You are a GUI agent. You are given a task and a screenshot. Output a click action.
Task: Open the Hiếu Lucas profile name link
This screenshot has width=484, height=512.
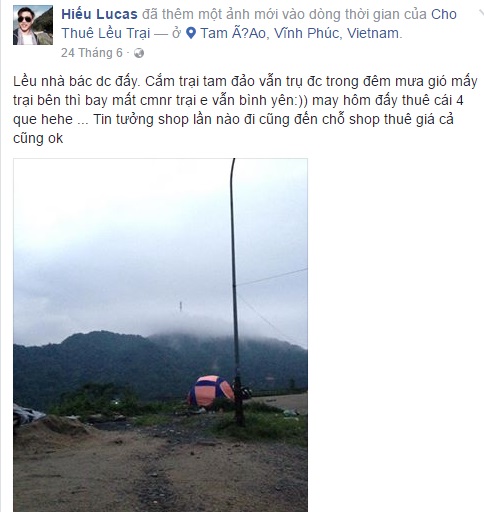click(x=99, y=14)
